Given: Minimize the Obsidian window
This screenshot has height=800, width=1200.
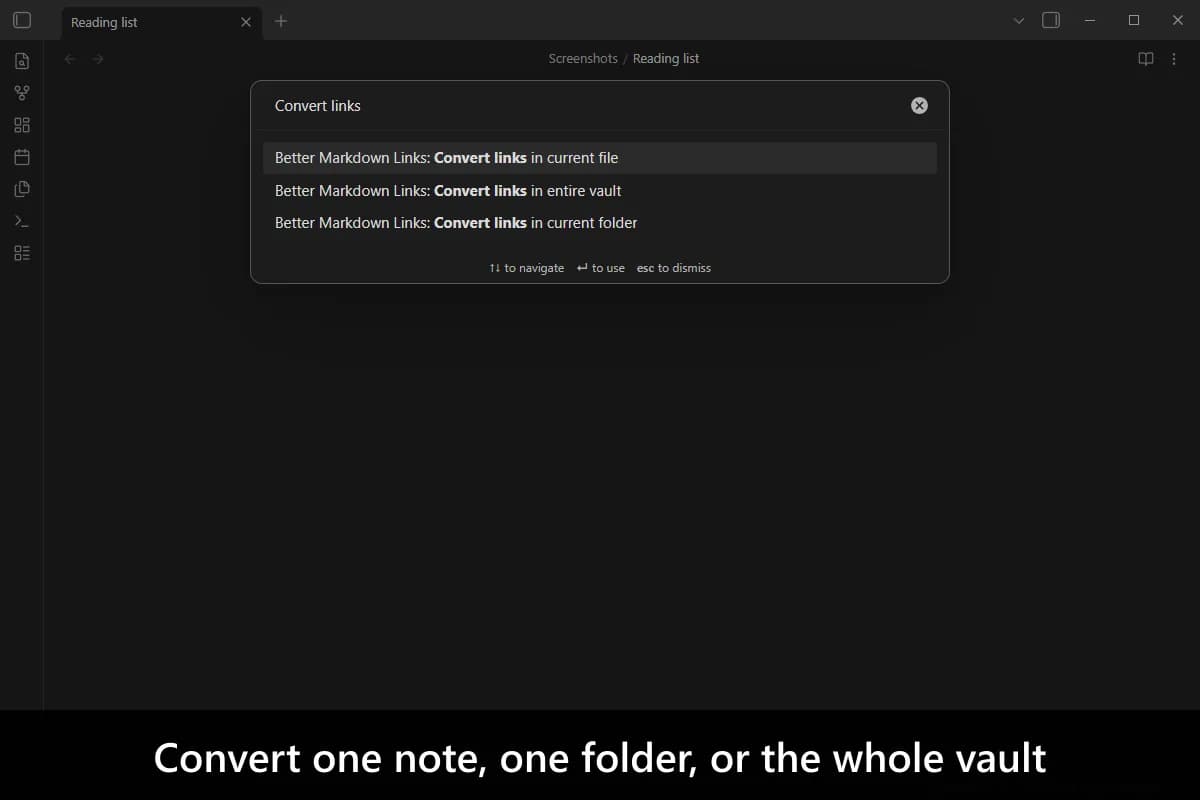Looking at the screenshot, I should [1090, 20].
